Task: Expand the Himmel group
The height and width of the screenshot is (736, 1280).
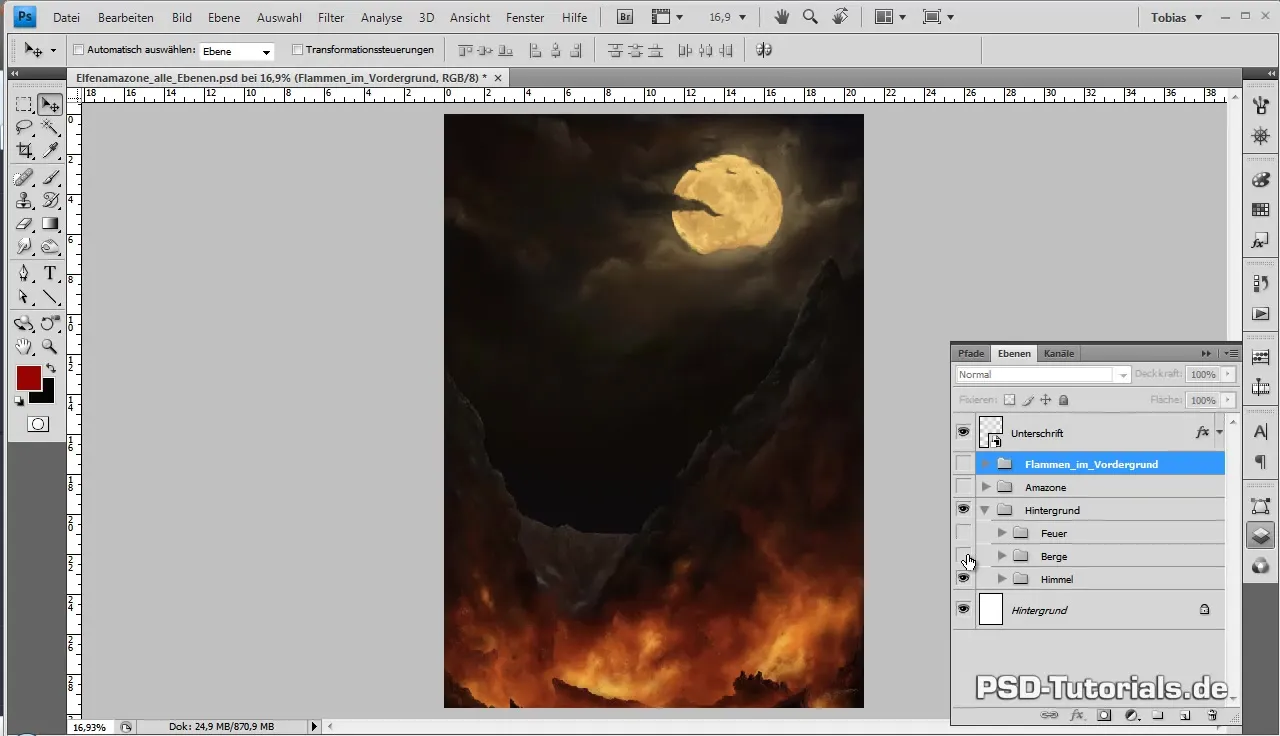Action: [x=1002, y=579]
